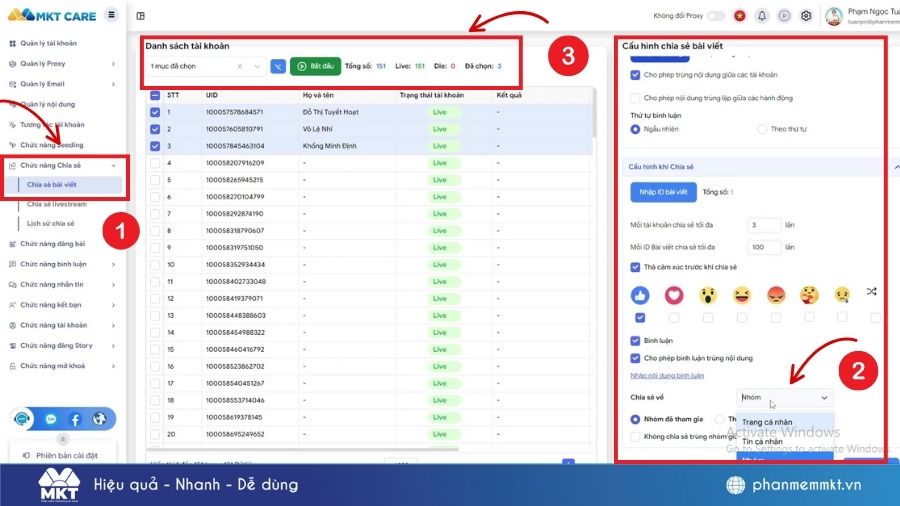Choose Trang cá nhân from dropdown list
This screenshot has height=506, width=900.
click(x=784, y=422)
